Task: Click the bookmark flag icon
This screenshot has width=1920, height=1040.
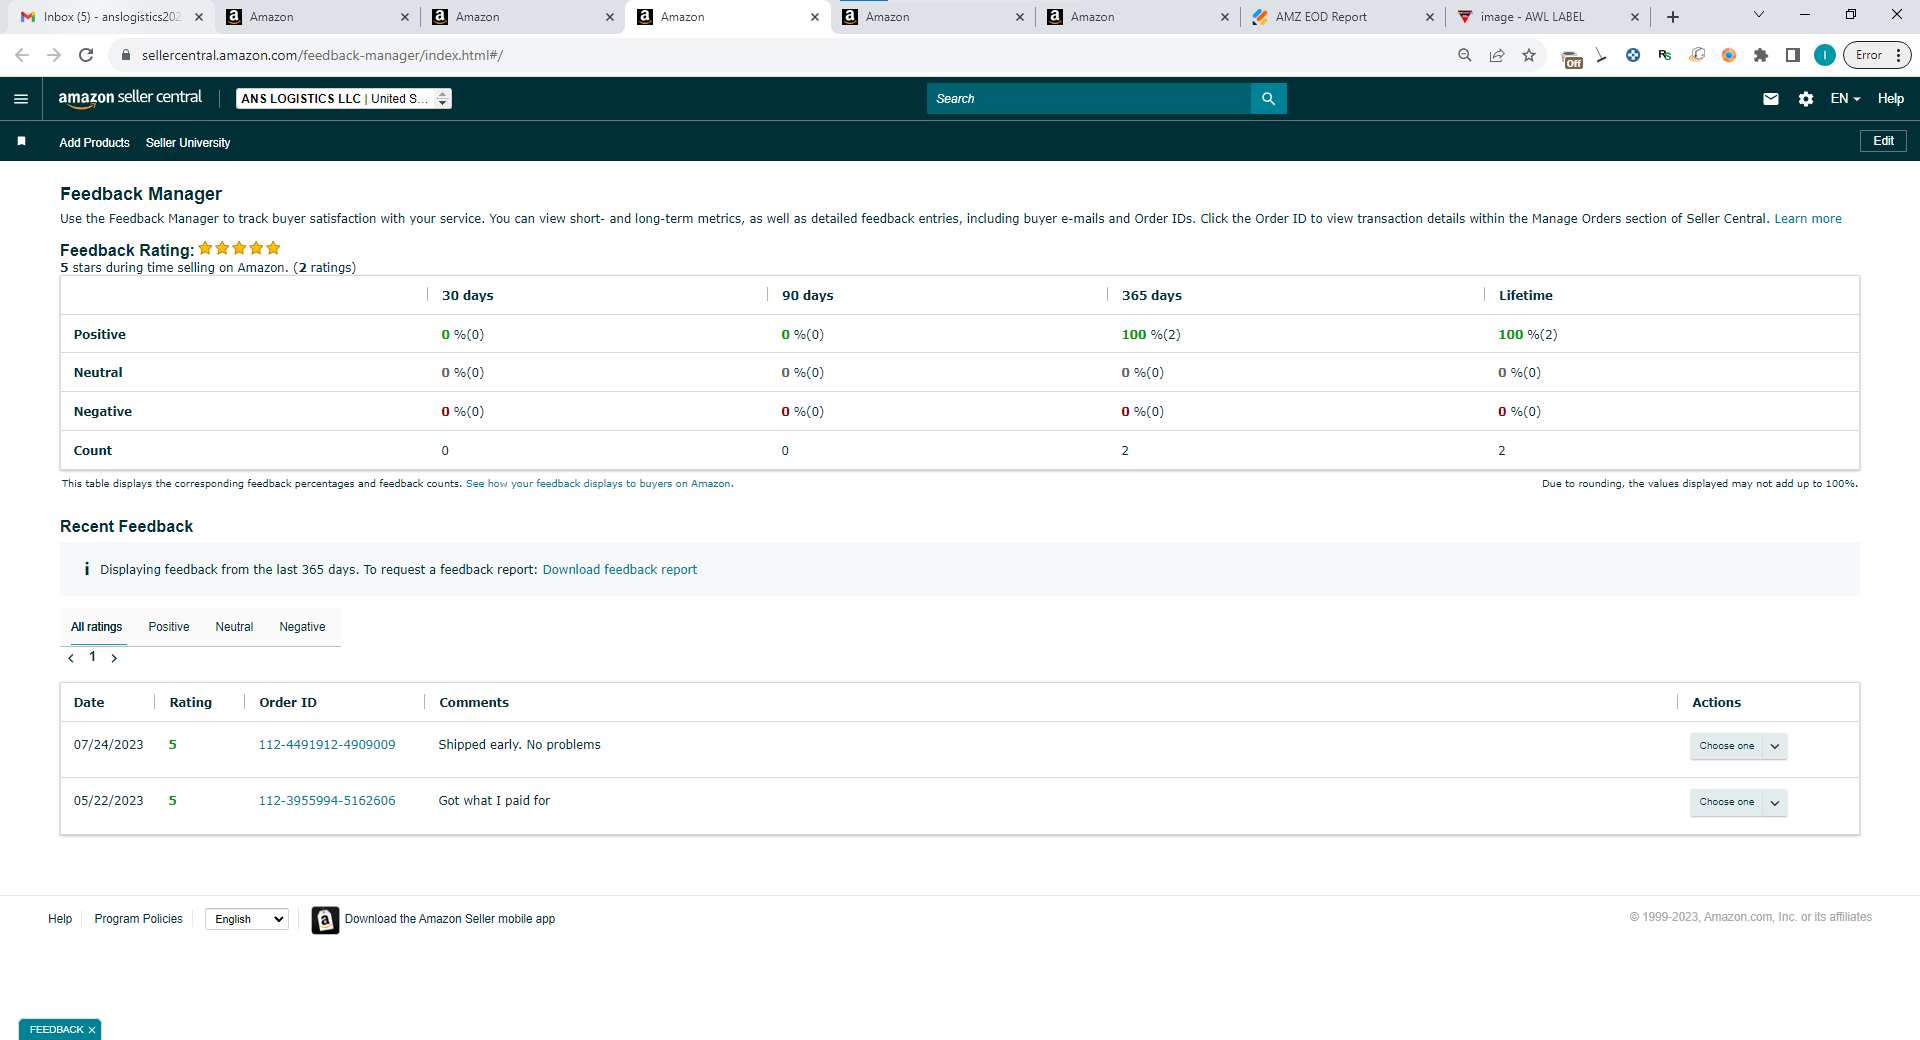Action: (21, 142)
